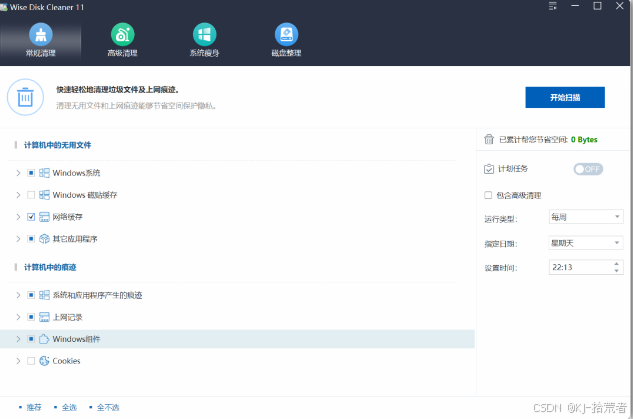Expand the 上网记录 row
633x419 pixels.
[18, 317]
